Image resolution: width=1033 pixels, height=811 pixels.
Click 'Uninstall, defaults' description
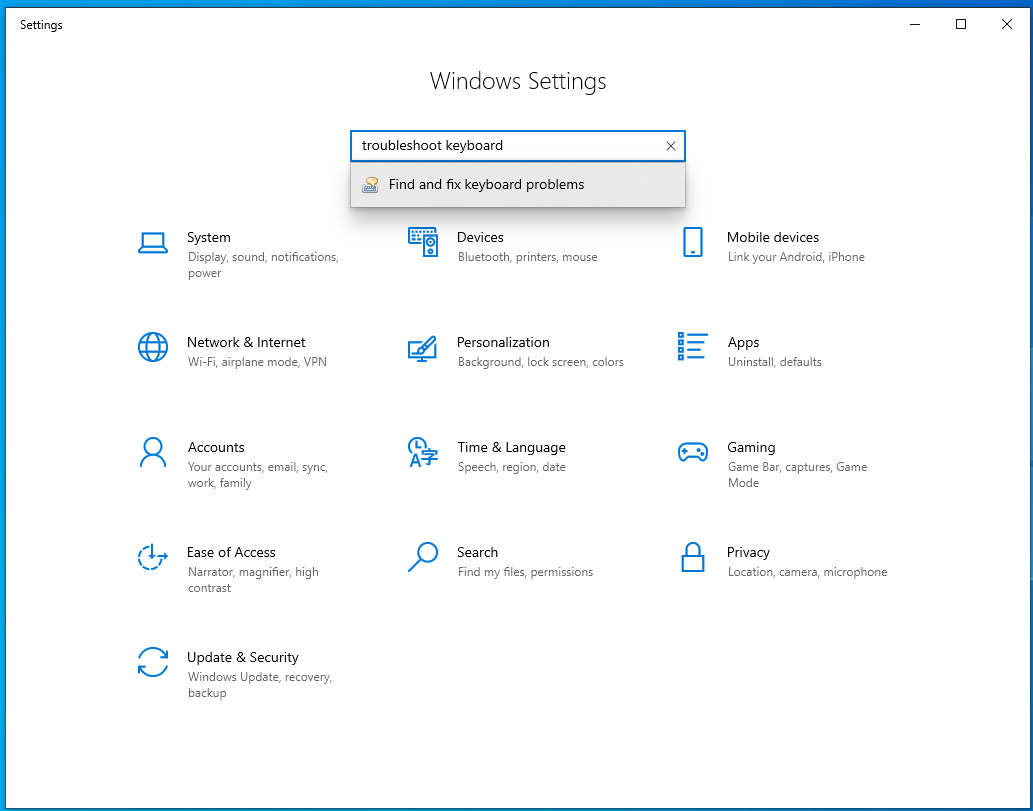point(775,362)
